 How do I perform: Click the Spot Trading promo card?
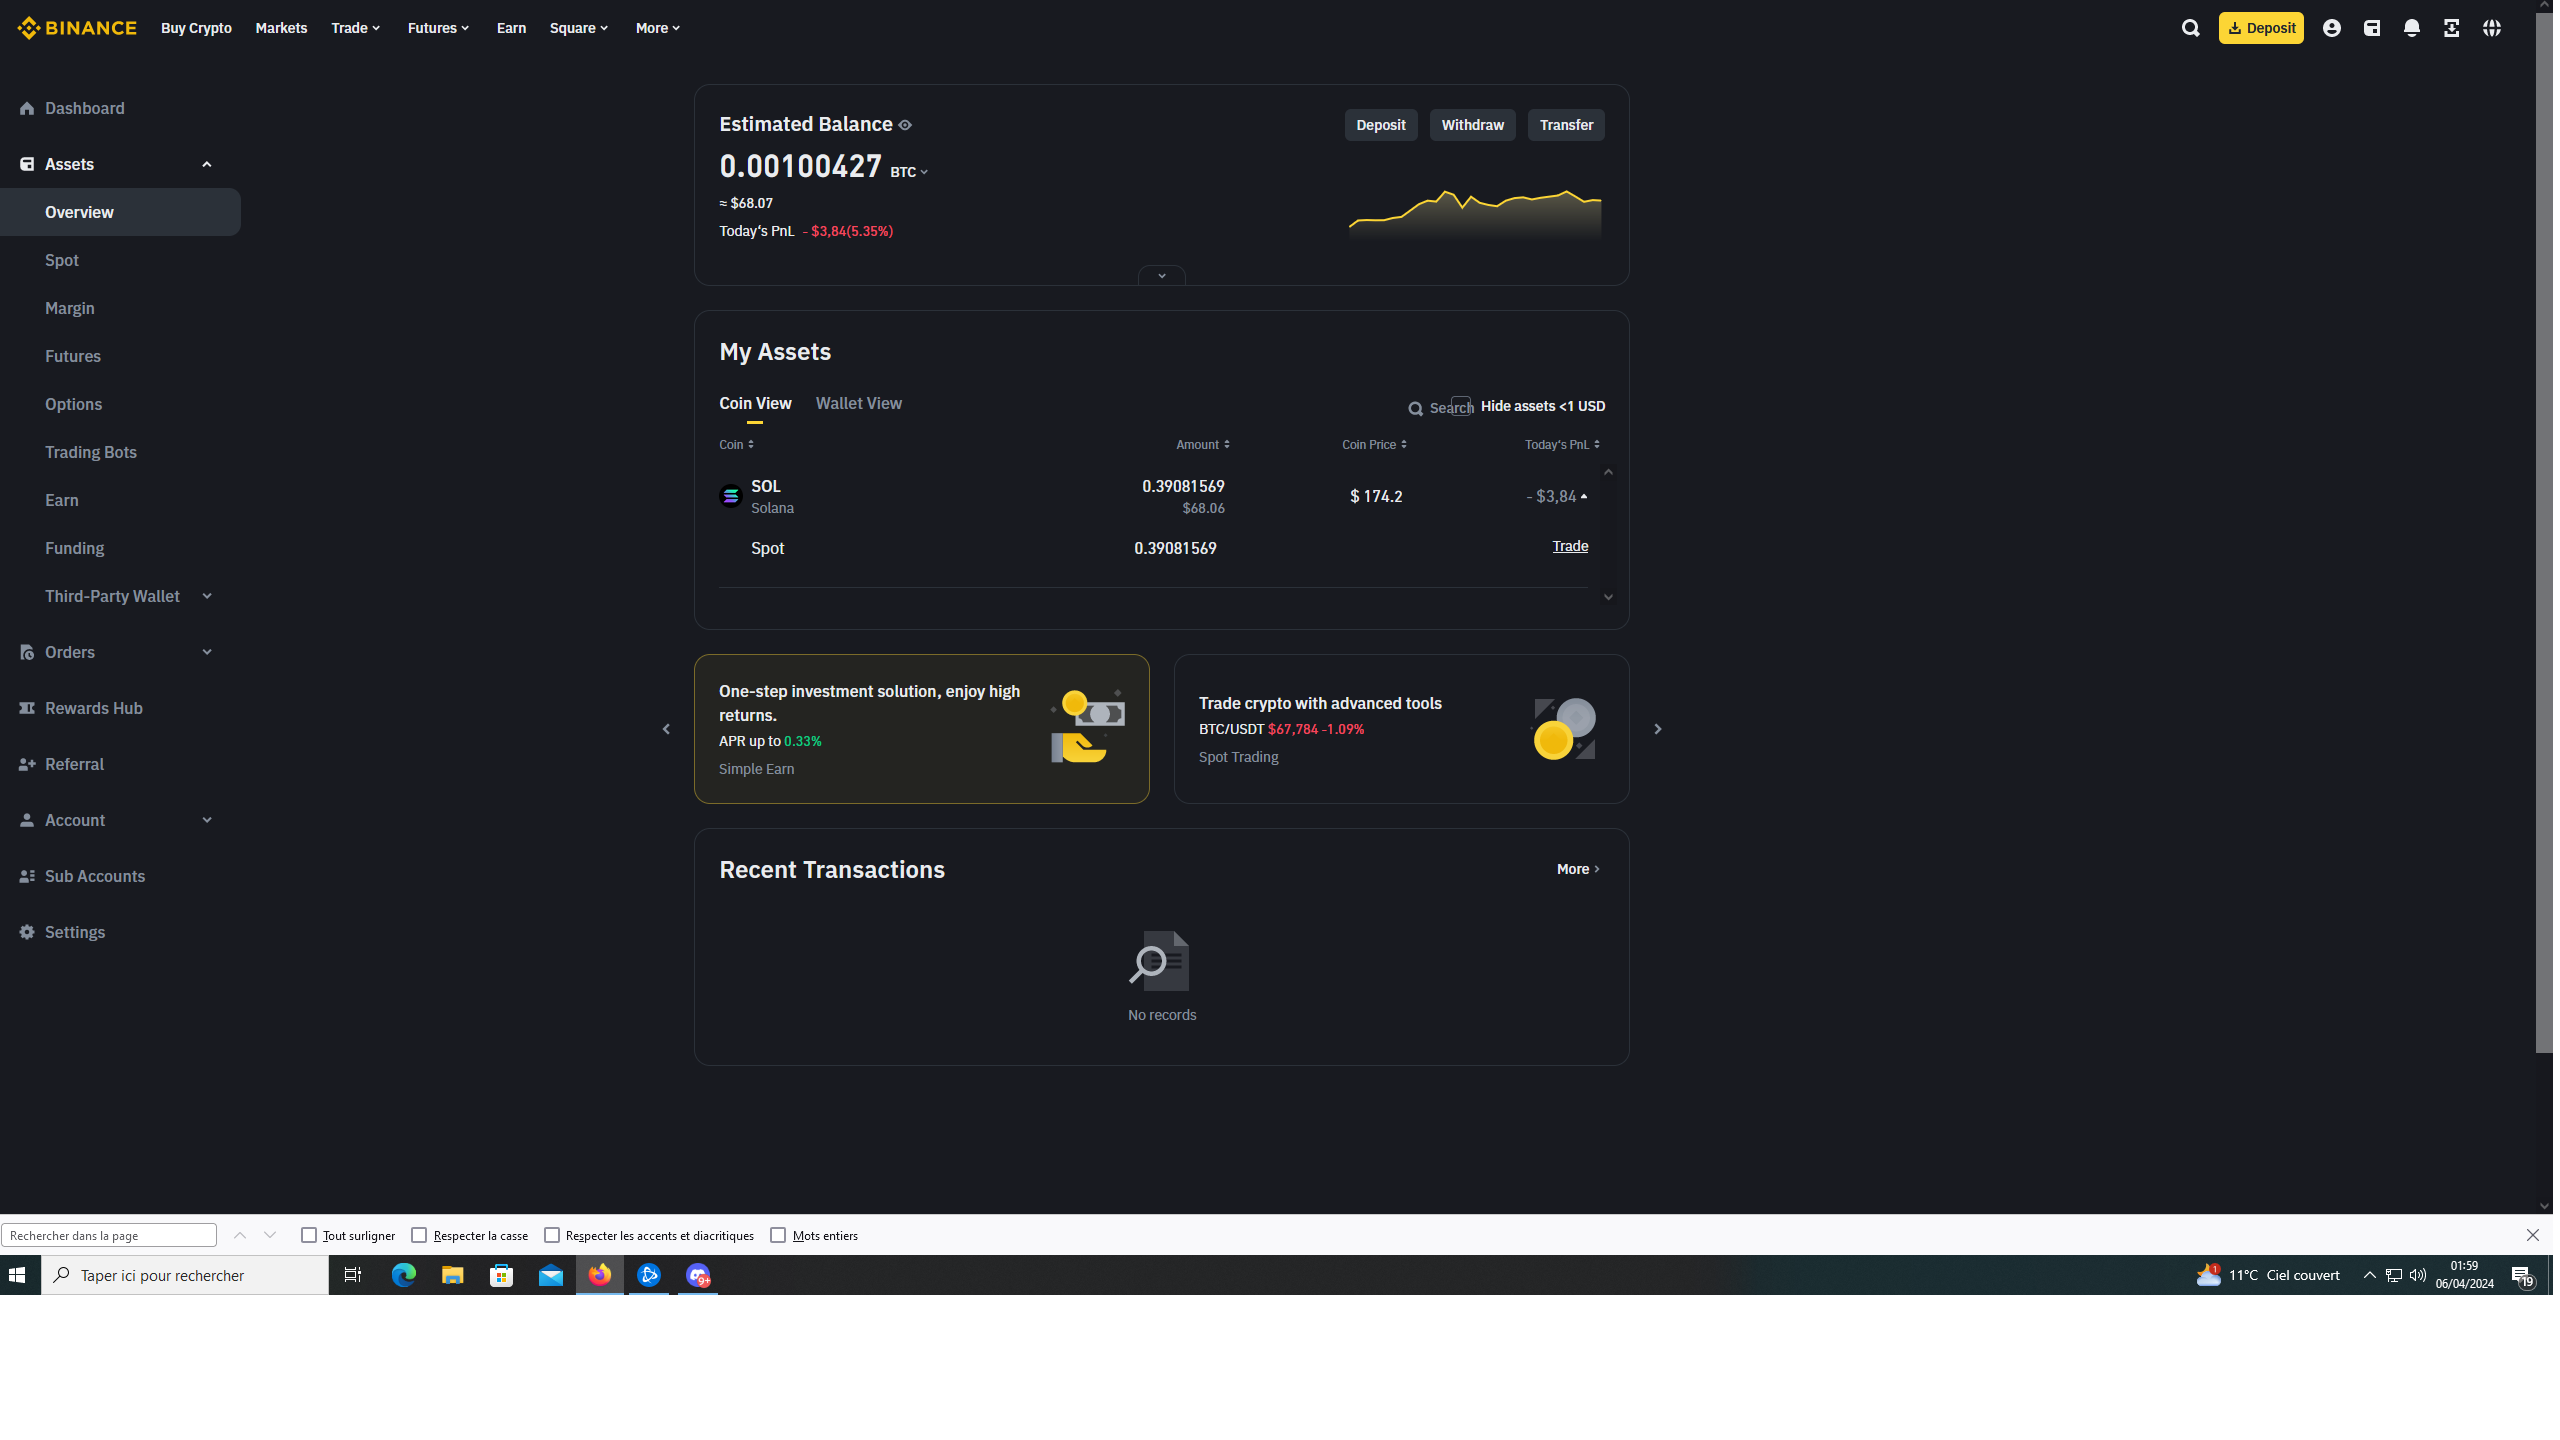(1401, 729)
